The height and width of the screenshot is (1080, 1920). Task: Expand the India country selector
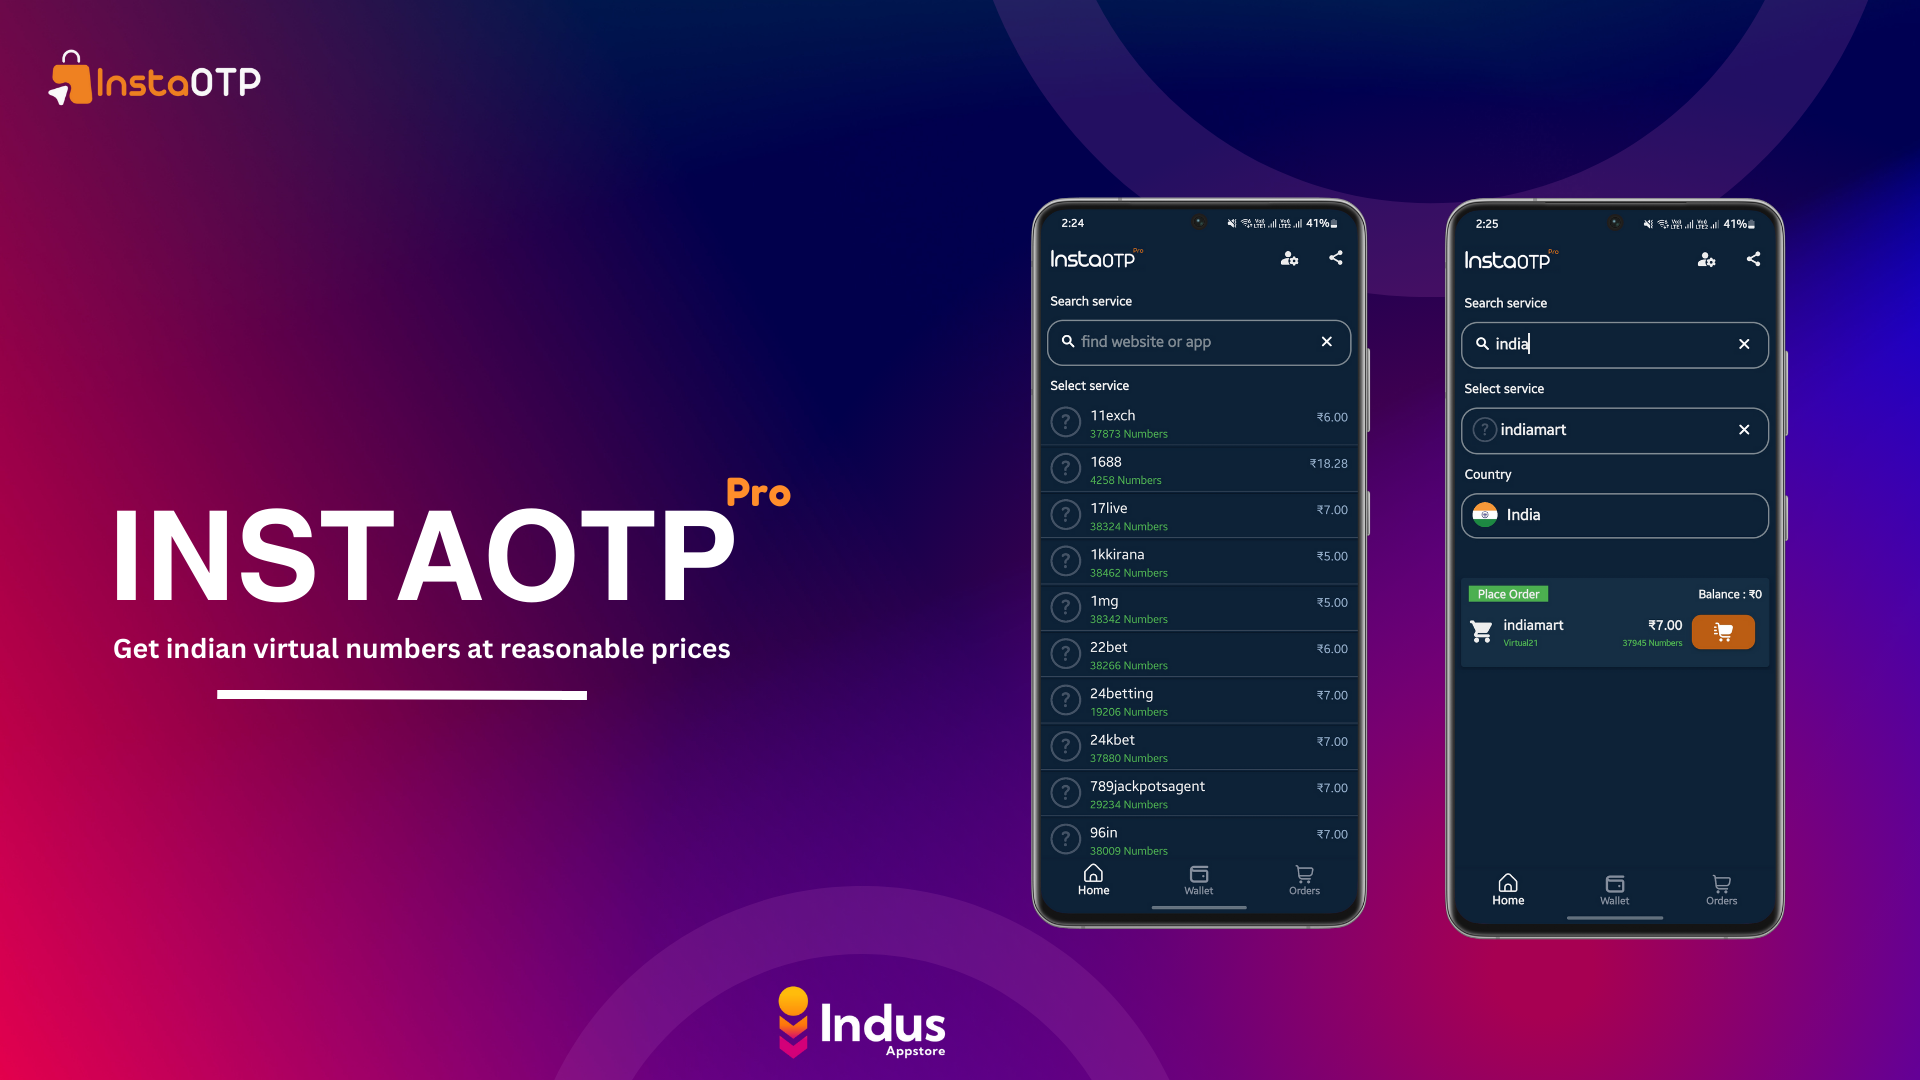coord(1614,514)
